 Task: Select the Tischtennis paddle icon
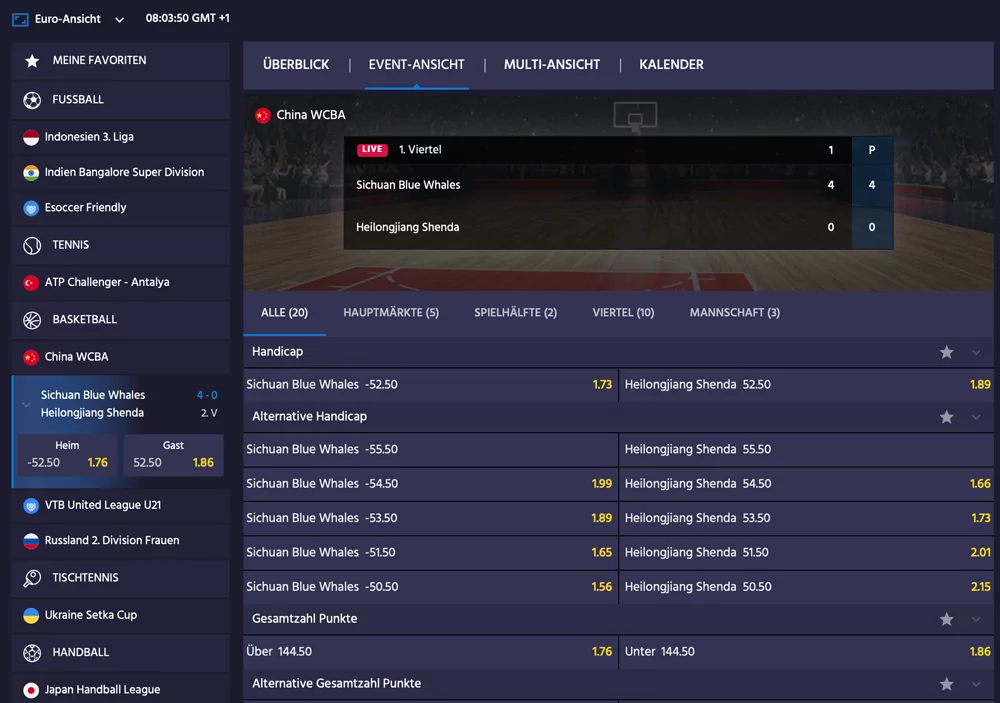click(x=32, y=578)
